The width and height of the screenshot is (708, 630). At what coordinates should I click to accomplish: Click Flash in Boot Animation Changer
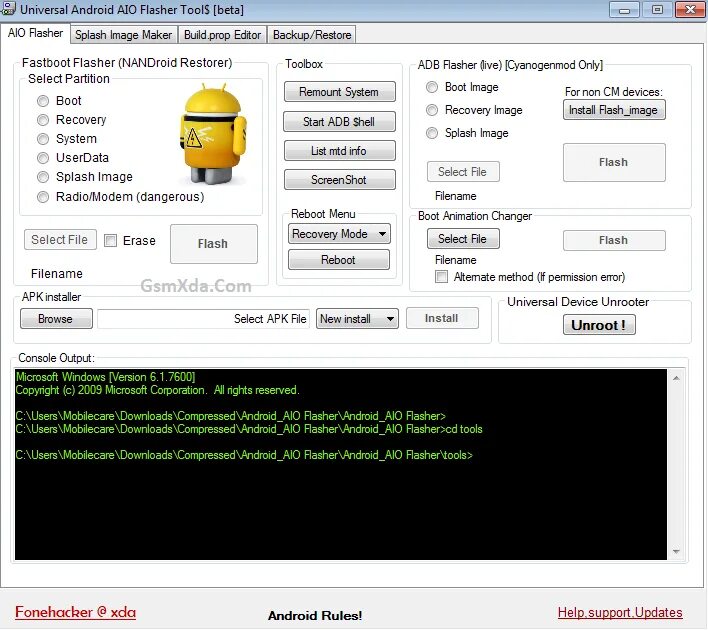[x=614, y=240]
